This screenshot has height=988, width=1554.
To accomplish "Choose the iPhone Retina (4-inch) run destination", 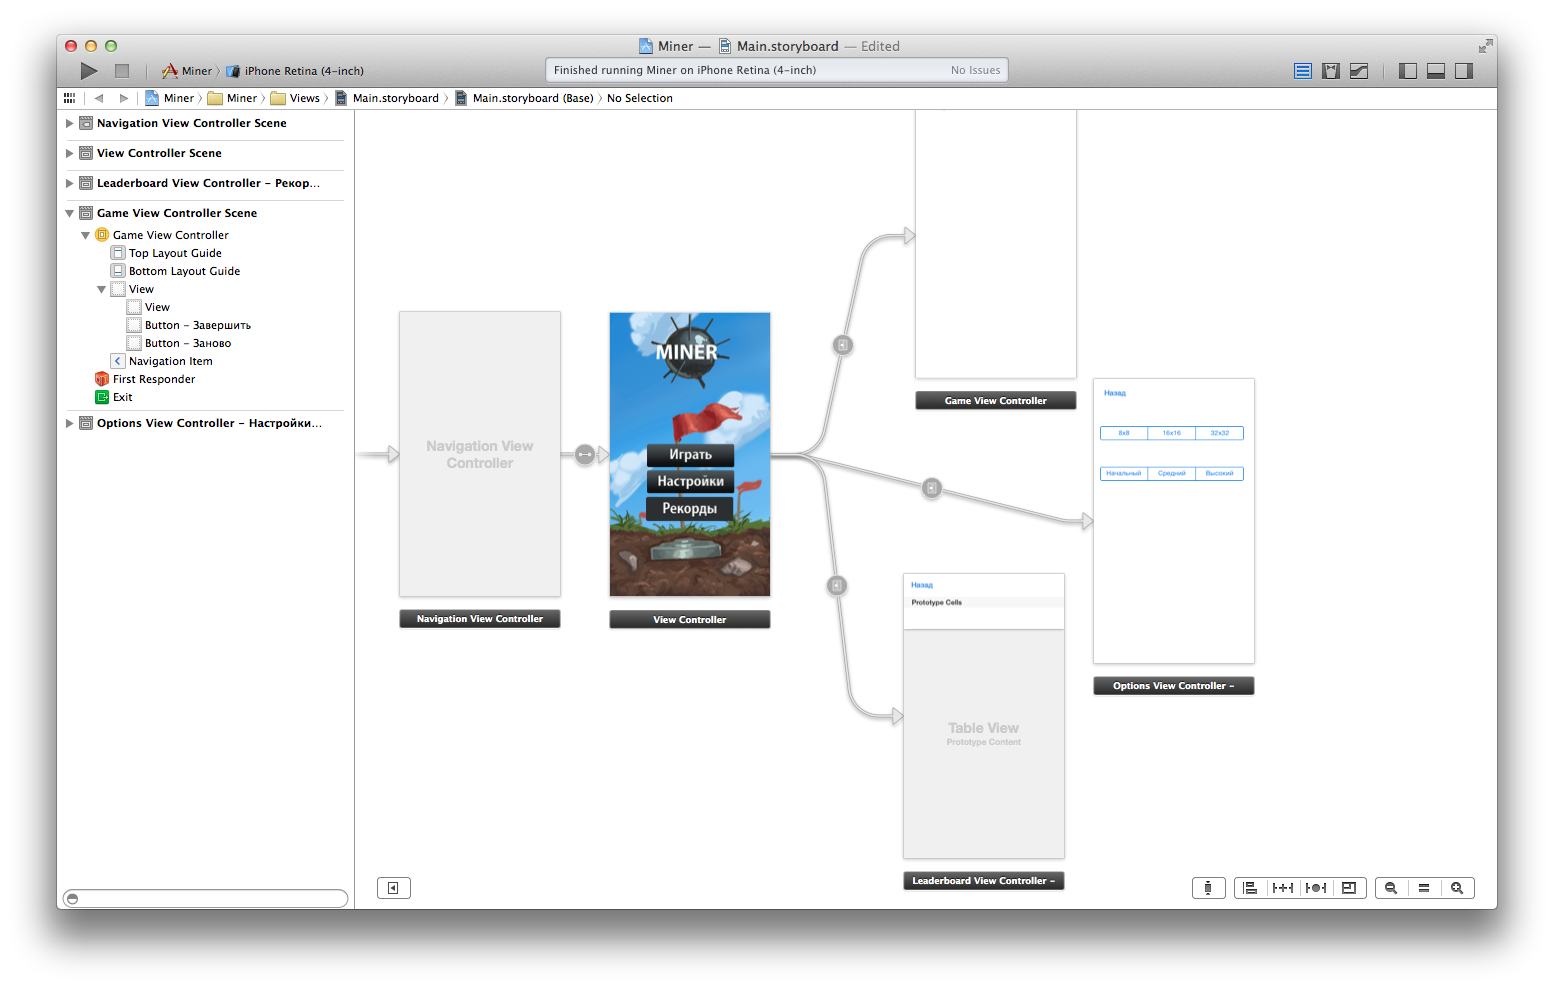I will tap(295, 71).
